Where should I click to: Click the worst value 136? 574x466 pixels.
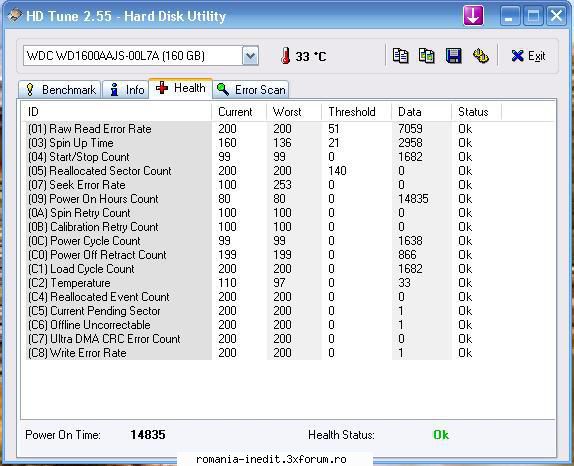(282, 143)
